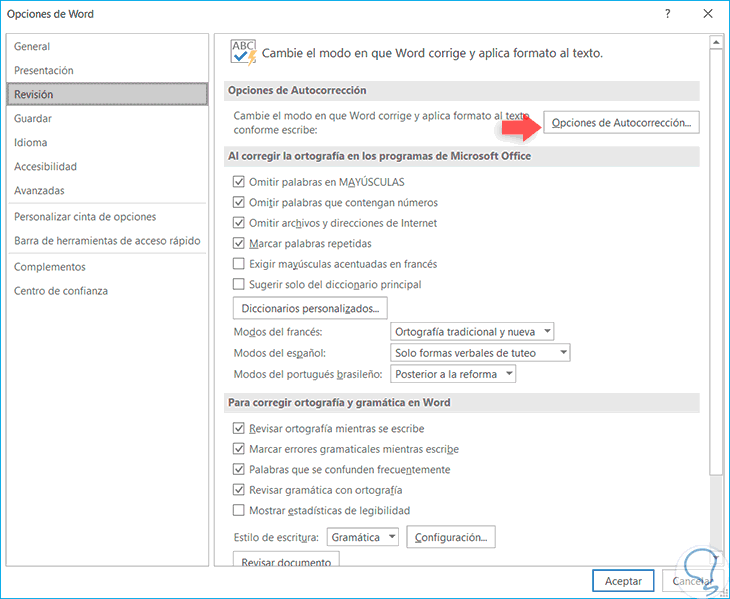Click Opciones de Autocorrección button

point(621,122)
